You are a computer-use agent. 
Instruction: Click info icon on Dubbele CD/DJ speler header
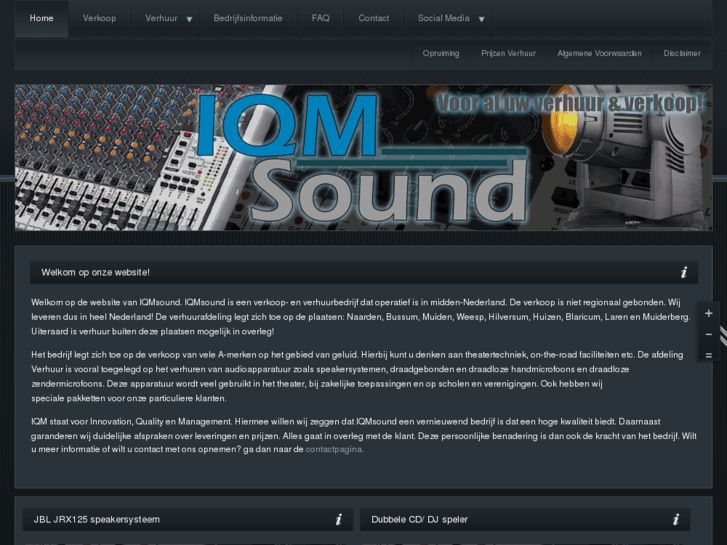(676, 520)
